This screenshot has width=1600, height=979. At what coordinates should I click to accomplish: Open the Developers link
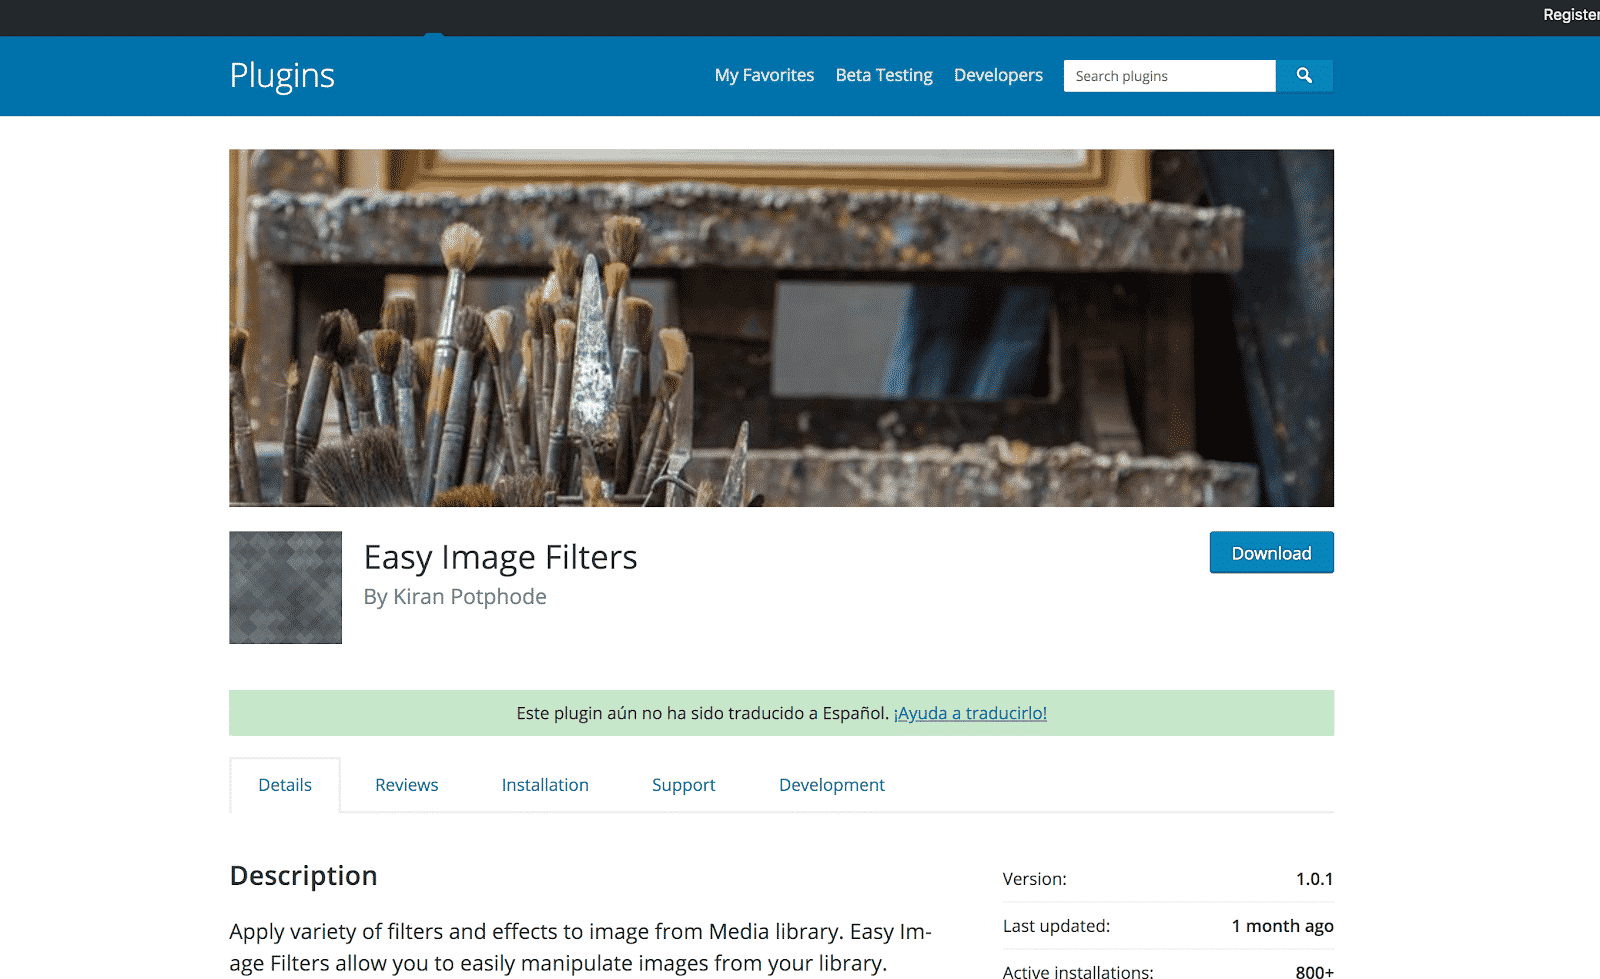(998, 75)
